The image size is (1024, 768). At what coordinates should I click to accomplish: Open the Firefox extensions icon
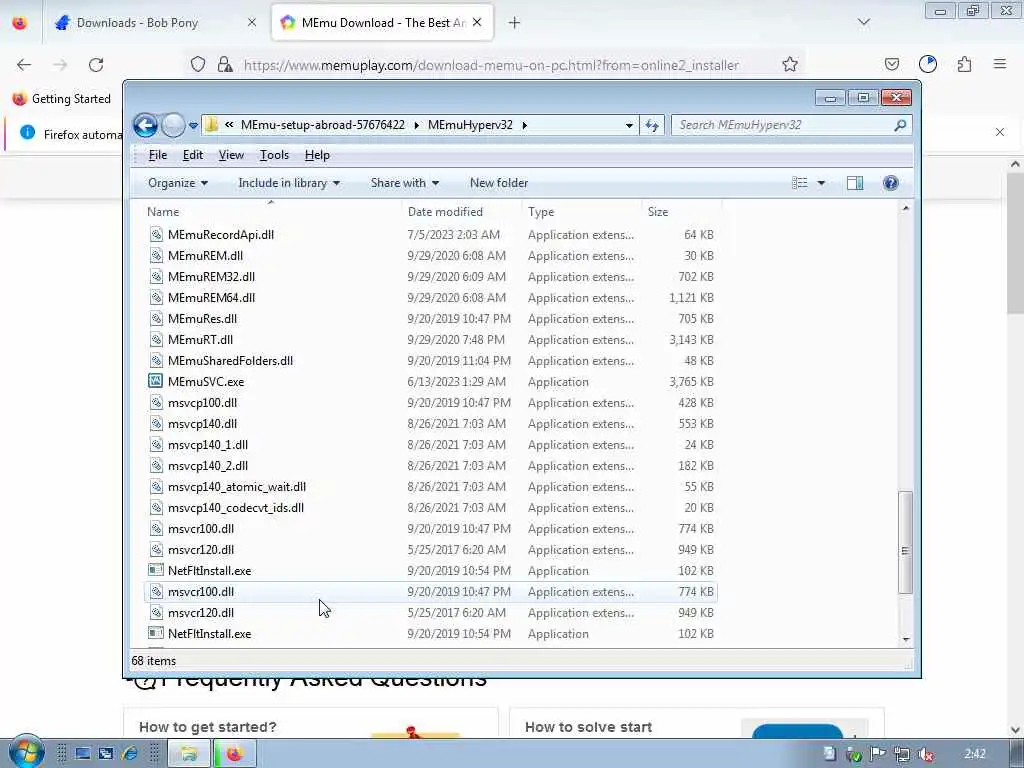click(x=964, y=64)
